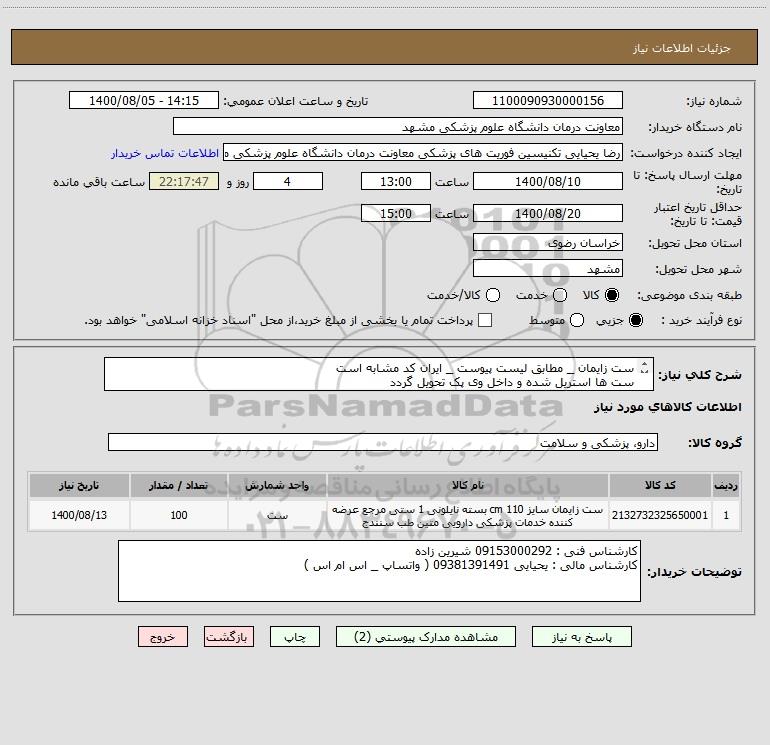The height and width of the screenshot is (745, 770).
Task: Click the remaining days field showing 4
Action: [288, 181]
